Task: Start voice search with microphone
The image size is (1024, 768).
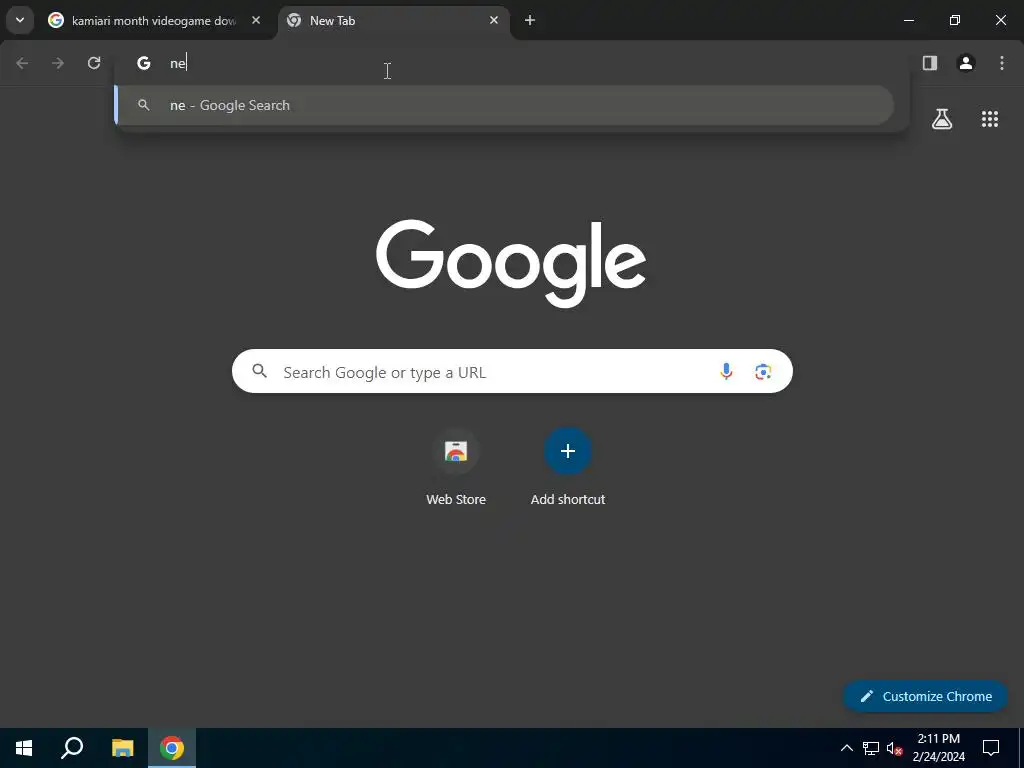Action: [726, 372]
